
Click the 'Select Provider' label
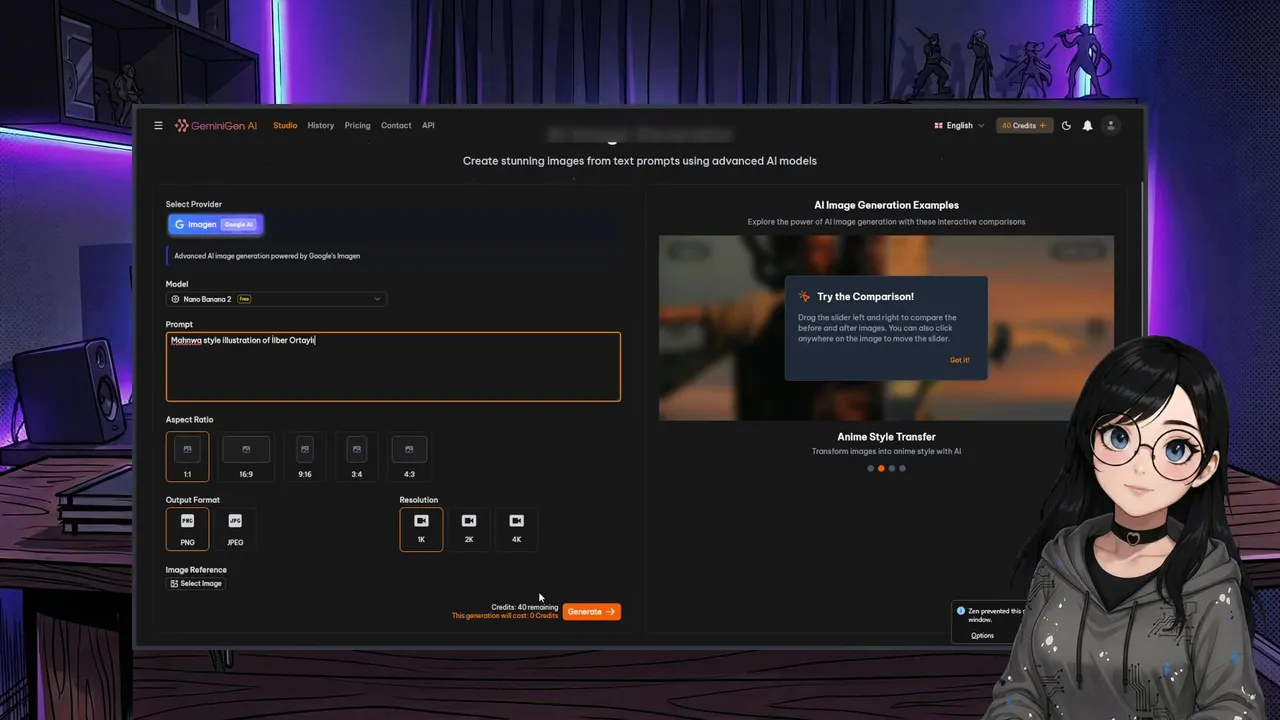click(x=194, y=204)
